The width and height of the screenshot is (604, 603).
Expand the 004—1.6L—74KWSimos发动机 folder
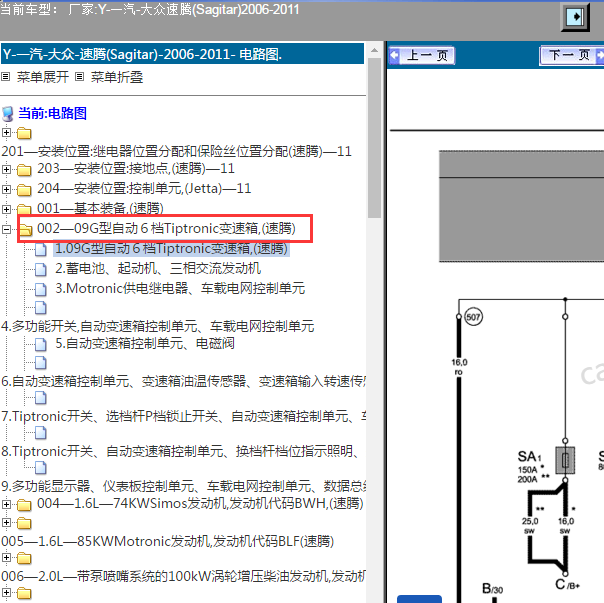tap(6, 504)
